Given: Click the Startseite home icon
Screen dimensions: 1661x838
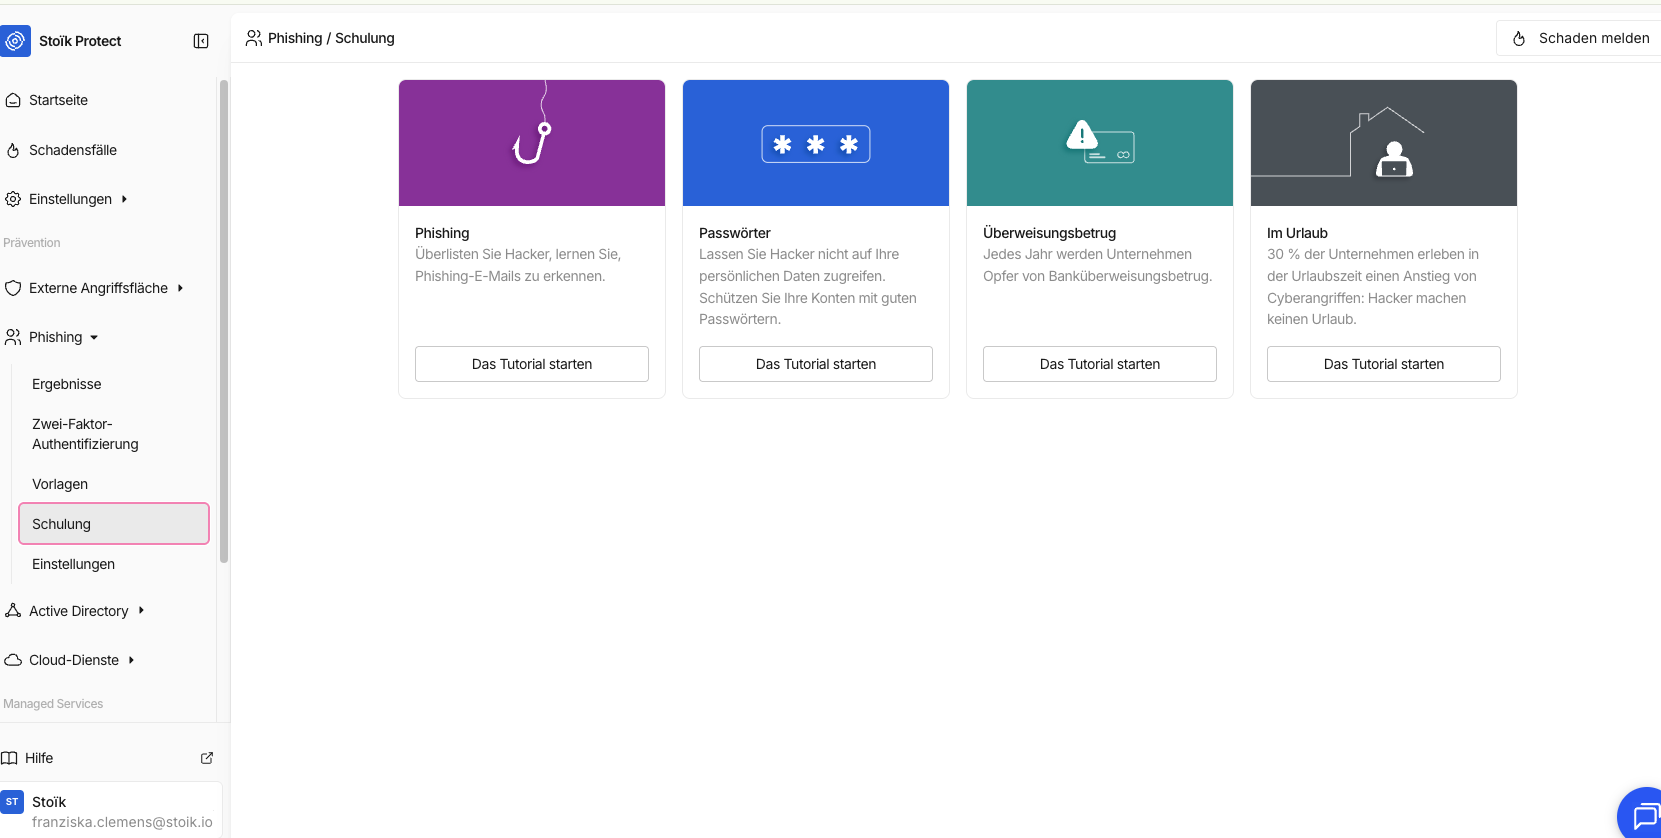Looking at the screenshot, I should tap(13, 100).
